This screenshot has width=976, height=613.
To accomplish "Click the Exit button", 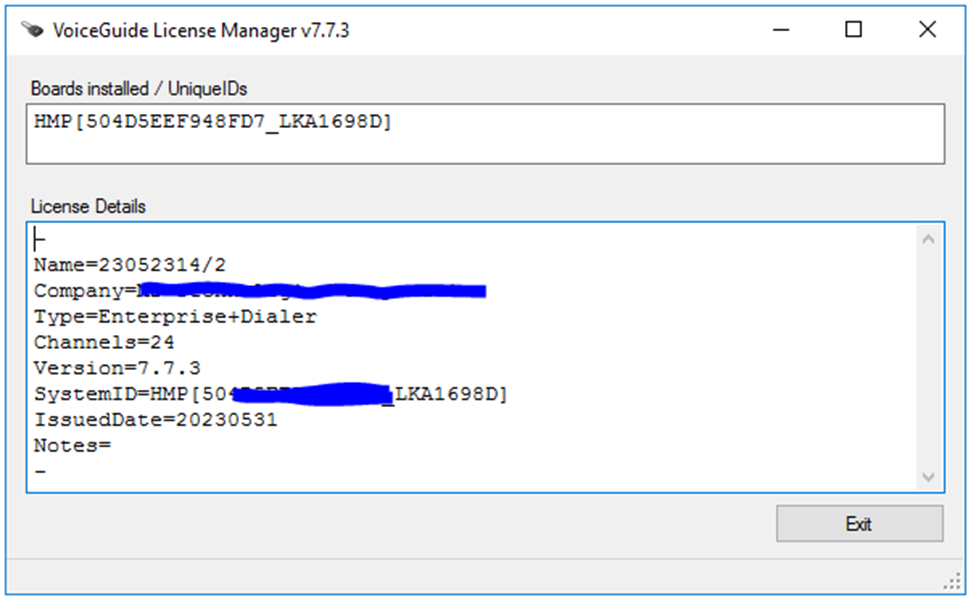I will 859,523.
